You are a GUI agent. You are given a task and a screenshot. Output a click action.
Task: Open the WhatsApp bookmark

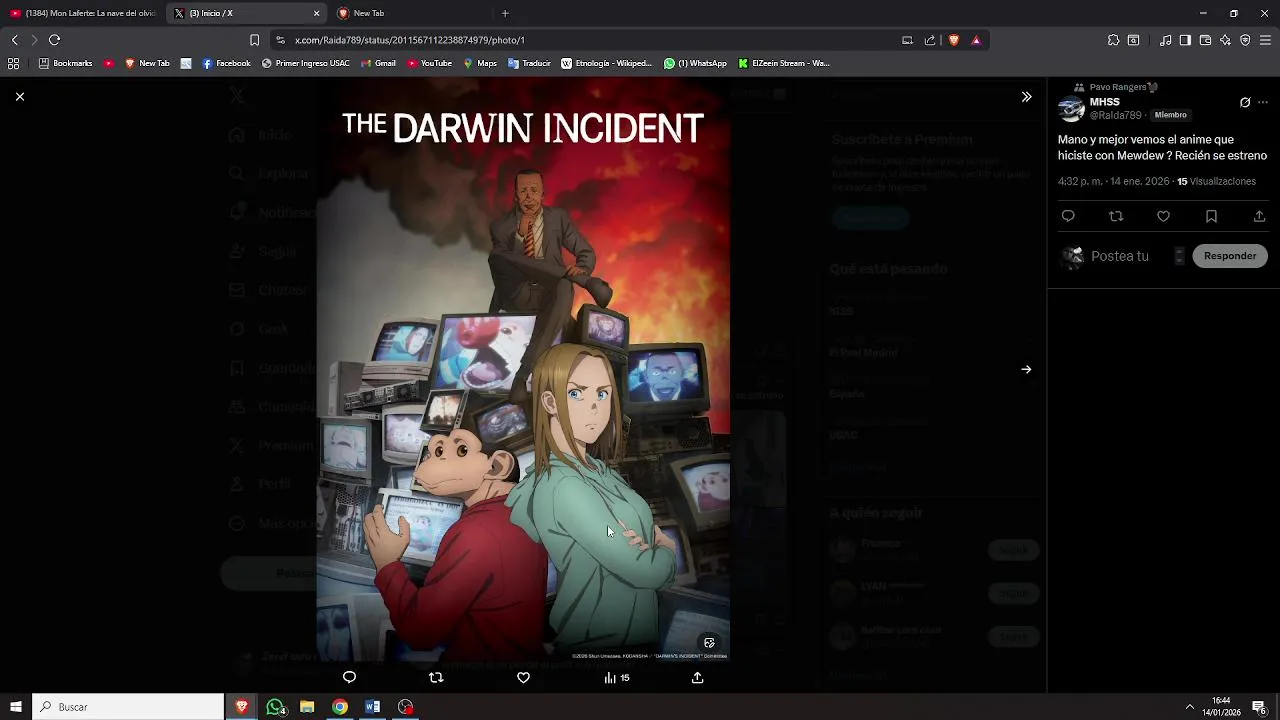pos(695,63)
